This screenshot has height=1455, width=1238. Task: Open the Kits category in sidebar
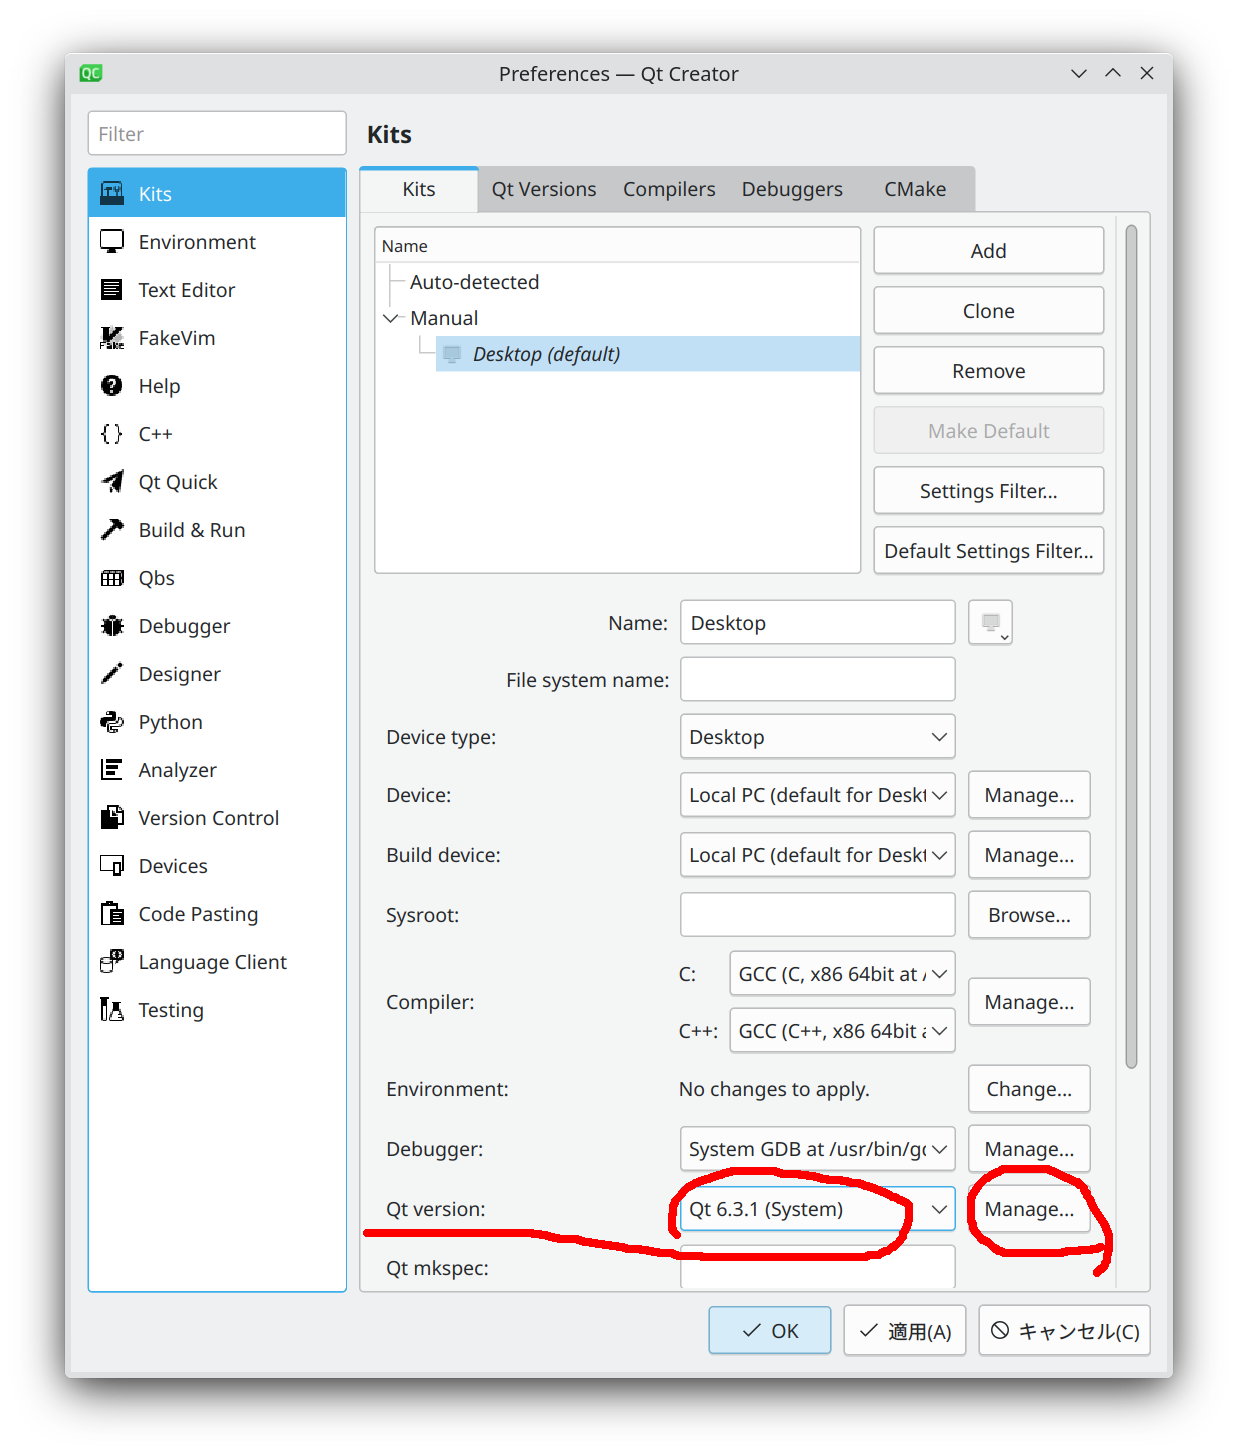(217, 193)
